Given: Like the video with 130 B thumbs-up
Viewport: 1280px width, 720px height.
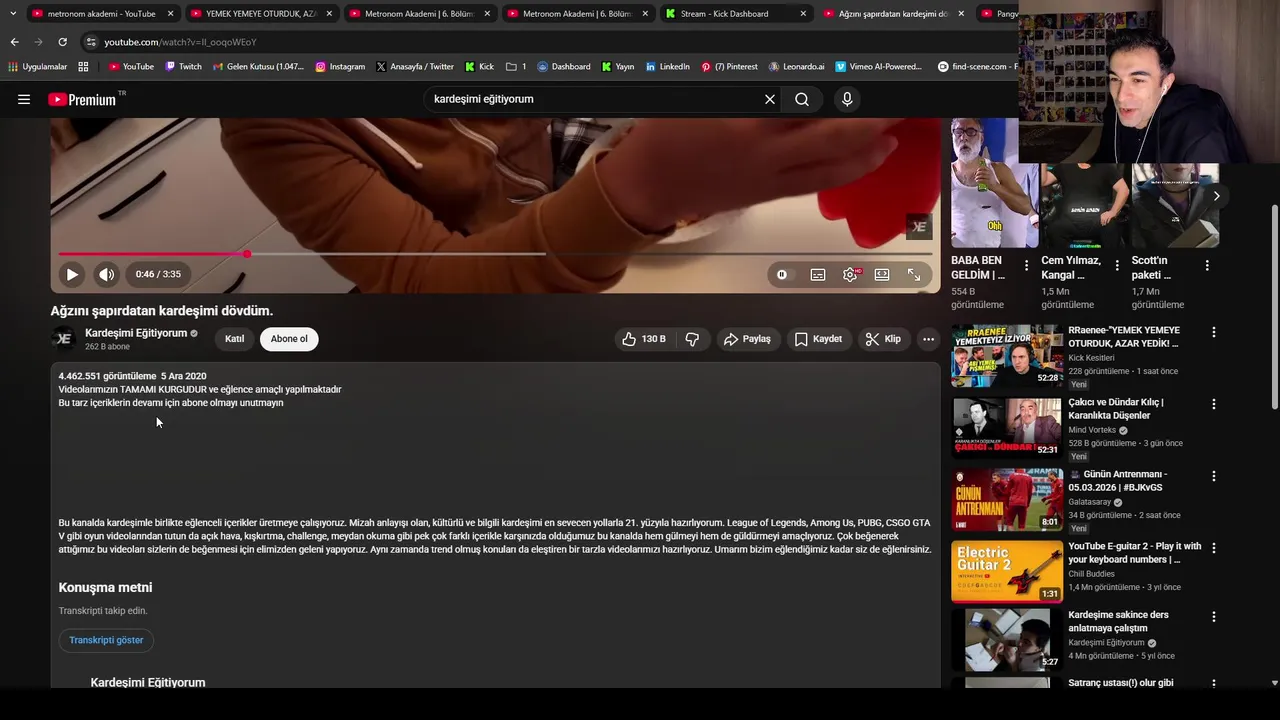Looking at the screenshot, I should pyautogui.click(x=643, y=339).
